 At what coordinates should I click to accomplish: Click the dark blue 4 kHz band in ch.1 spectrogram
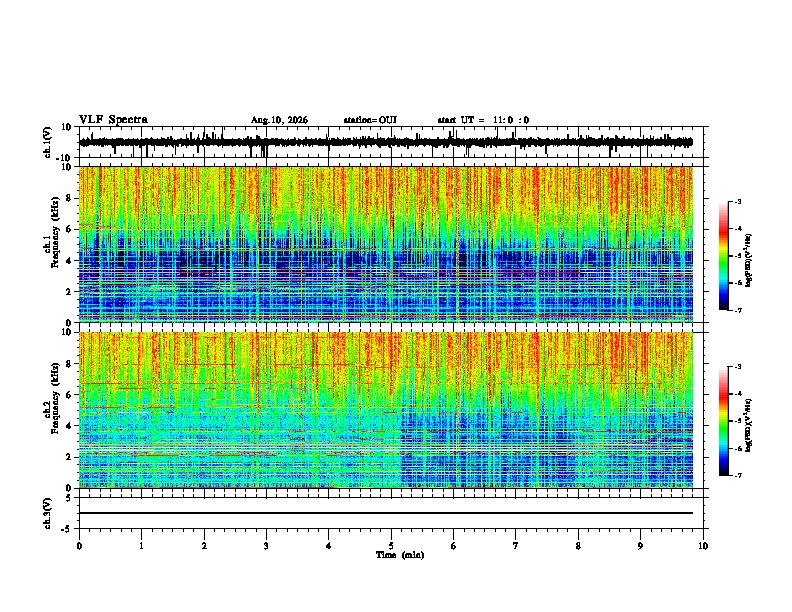pyautogui.click(x=386, y=260)
